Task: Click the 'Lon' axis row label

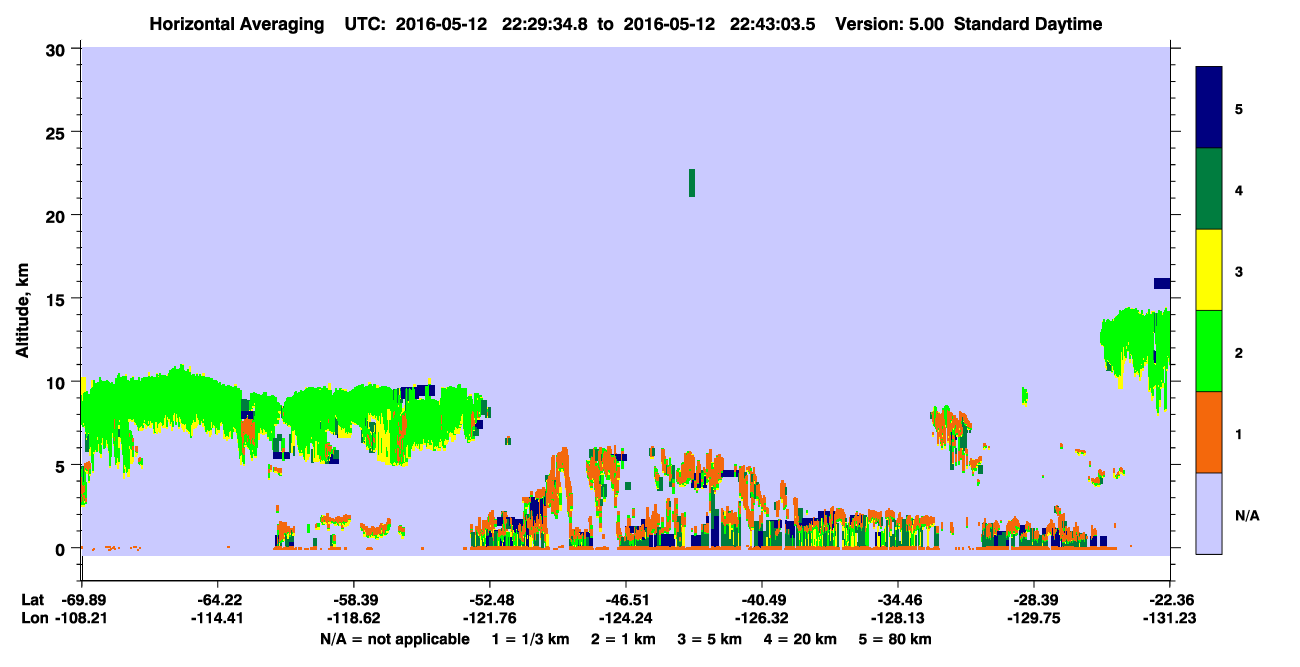Action: pyautogui.click(x=34, y=619)
